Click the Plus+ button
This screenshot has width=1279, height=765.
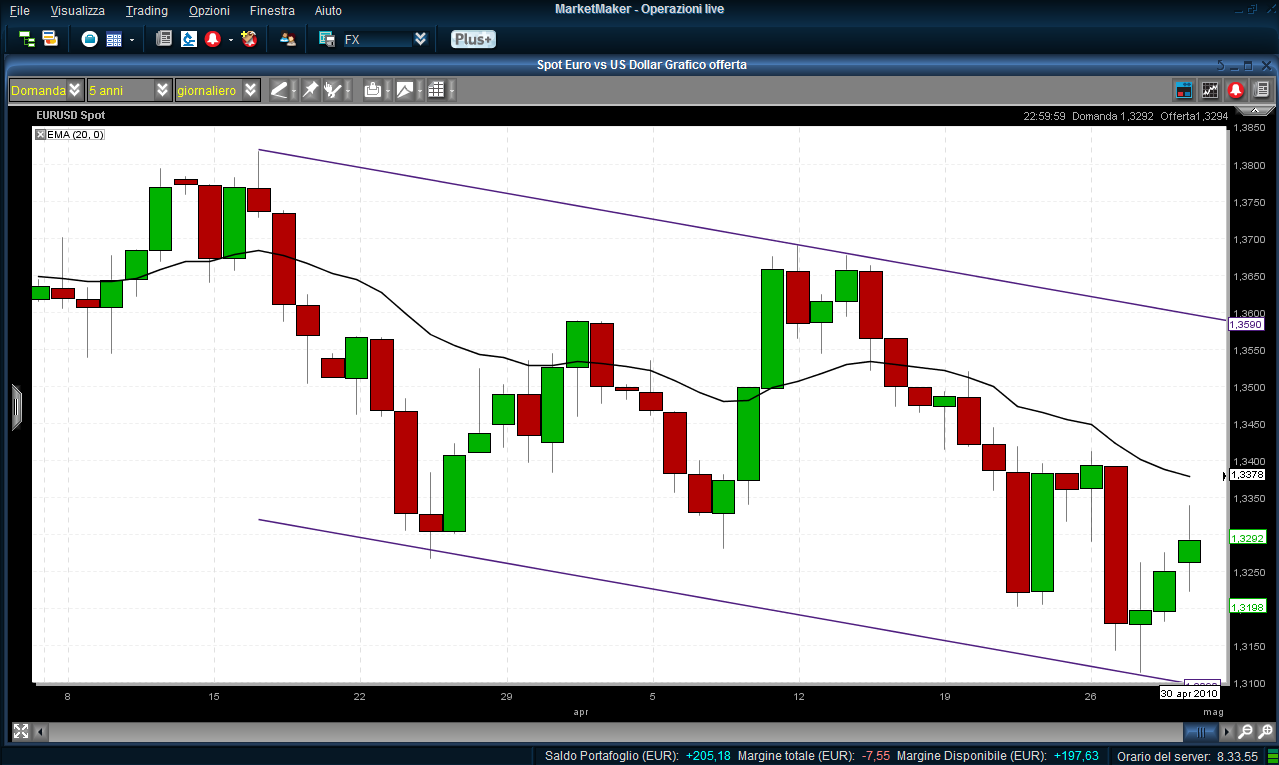pos(472,39)
